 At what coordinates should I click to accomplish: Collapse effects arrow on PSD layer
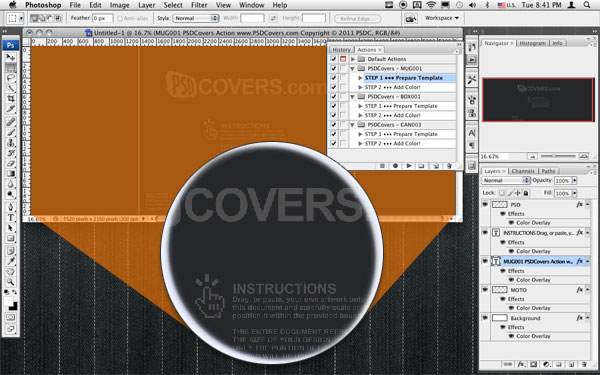(x=587, y=205)
